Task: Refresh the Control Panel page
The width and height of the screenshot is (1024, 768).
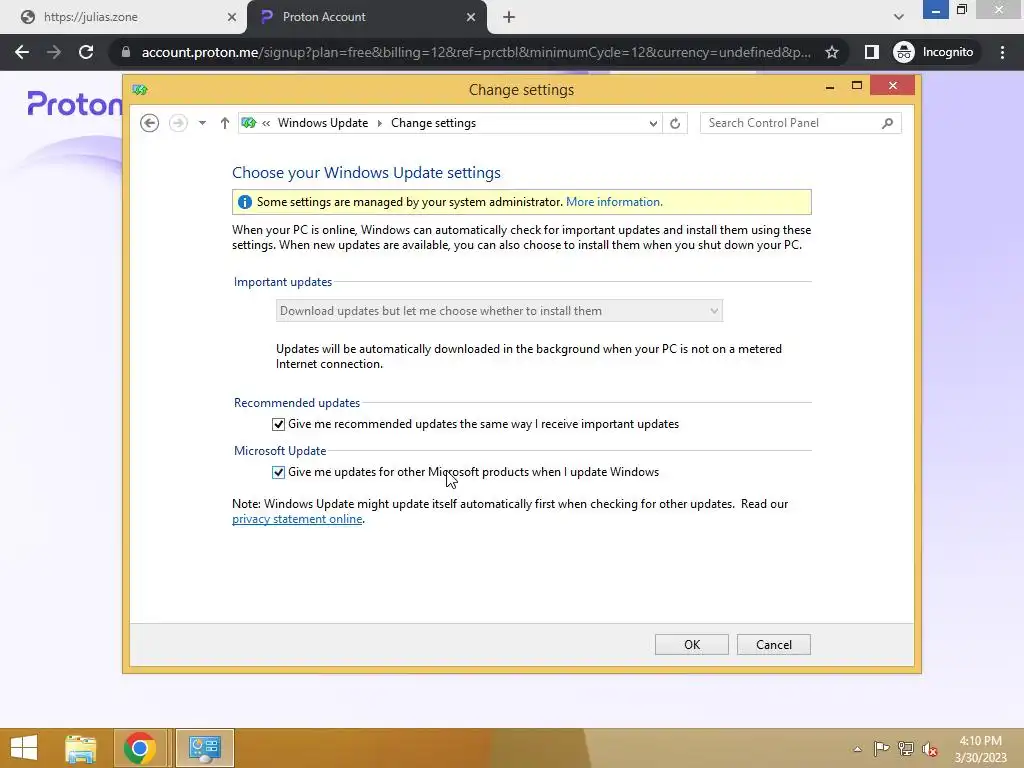Action: click(675, 123)
